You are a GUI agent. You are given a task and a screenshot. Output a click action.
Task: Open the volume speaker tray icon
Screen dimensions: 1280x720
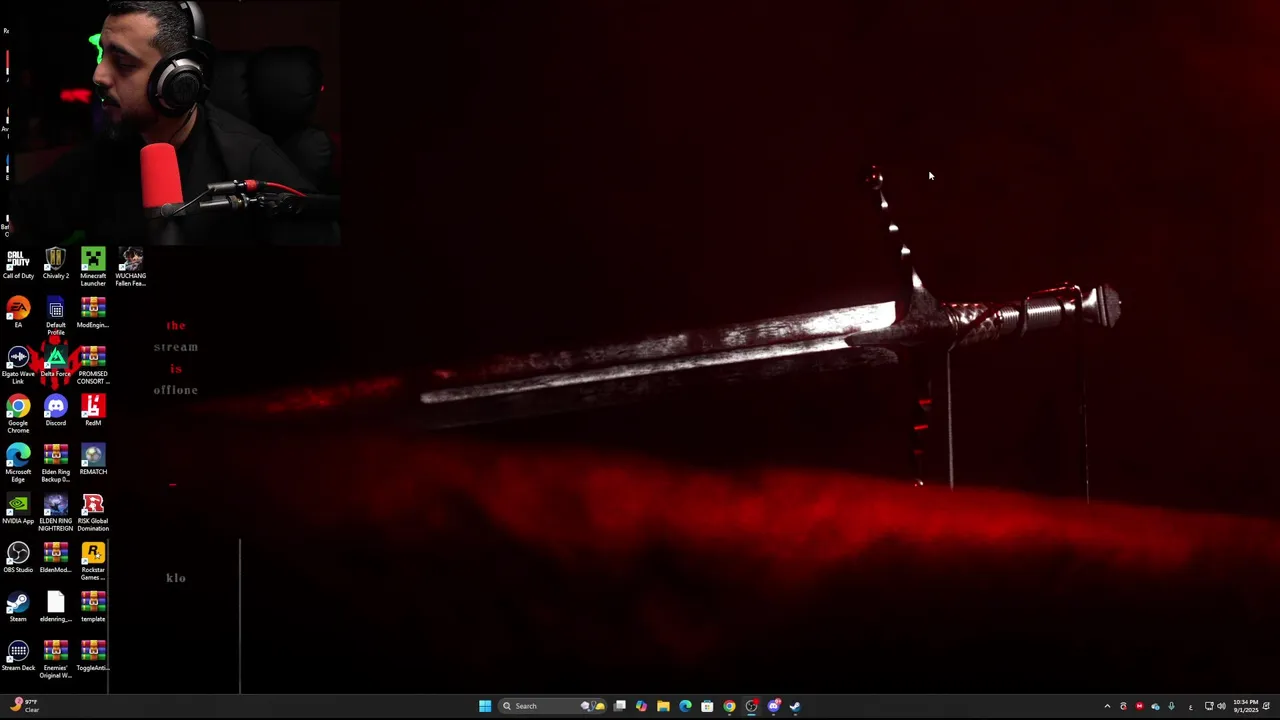[1221, 706]
